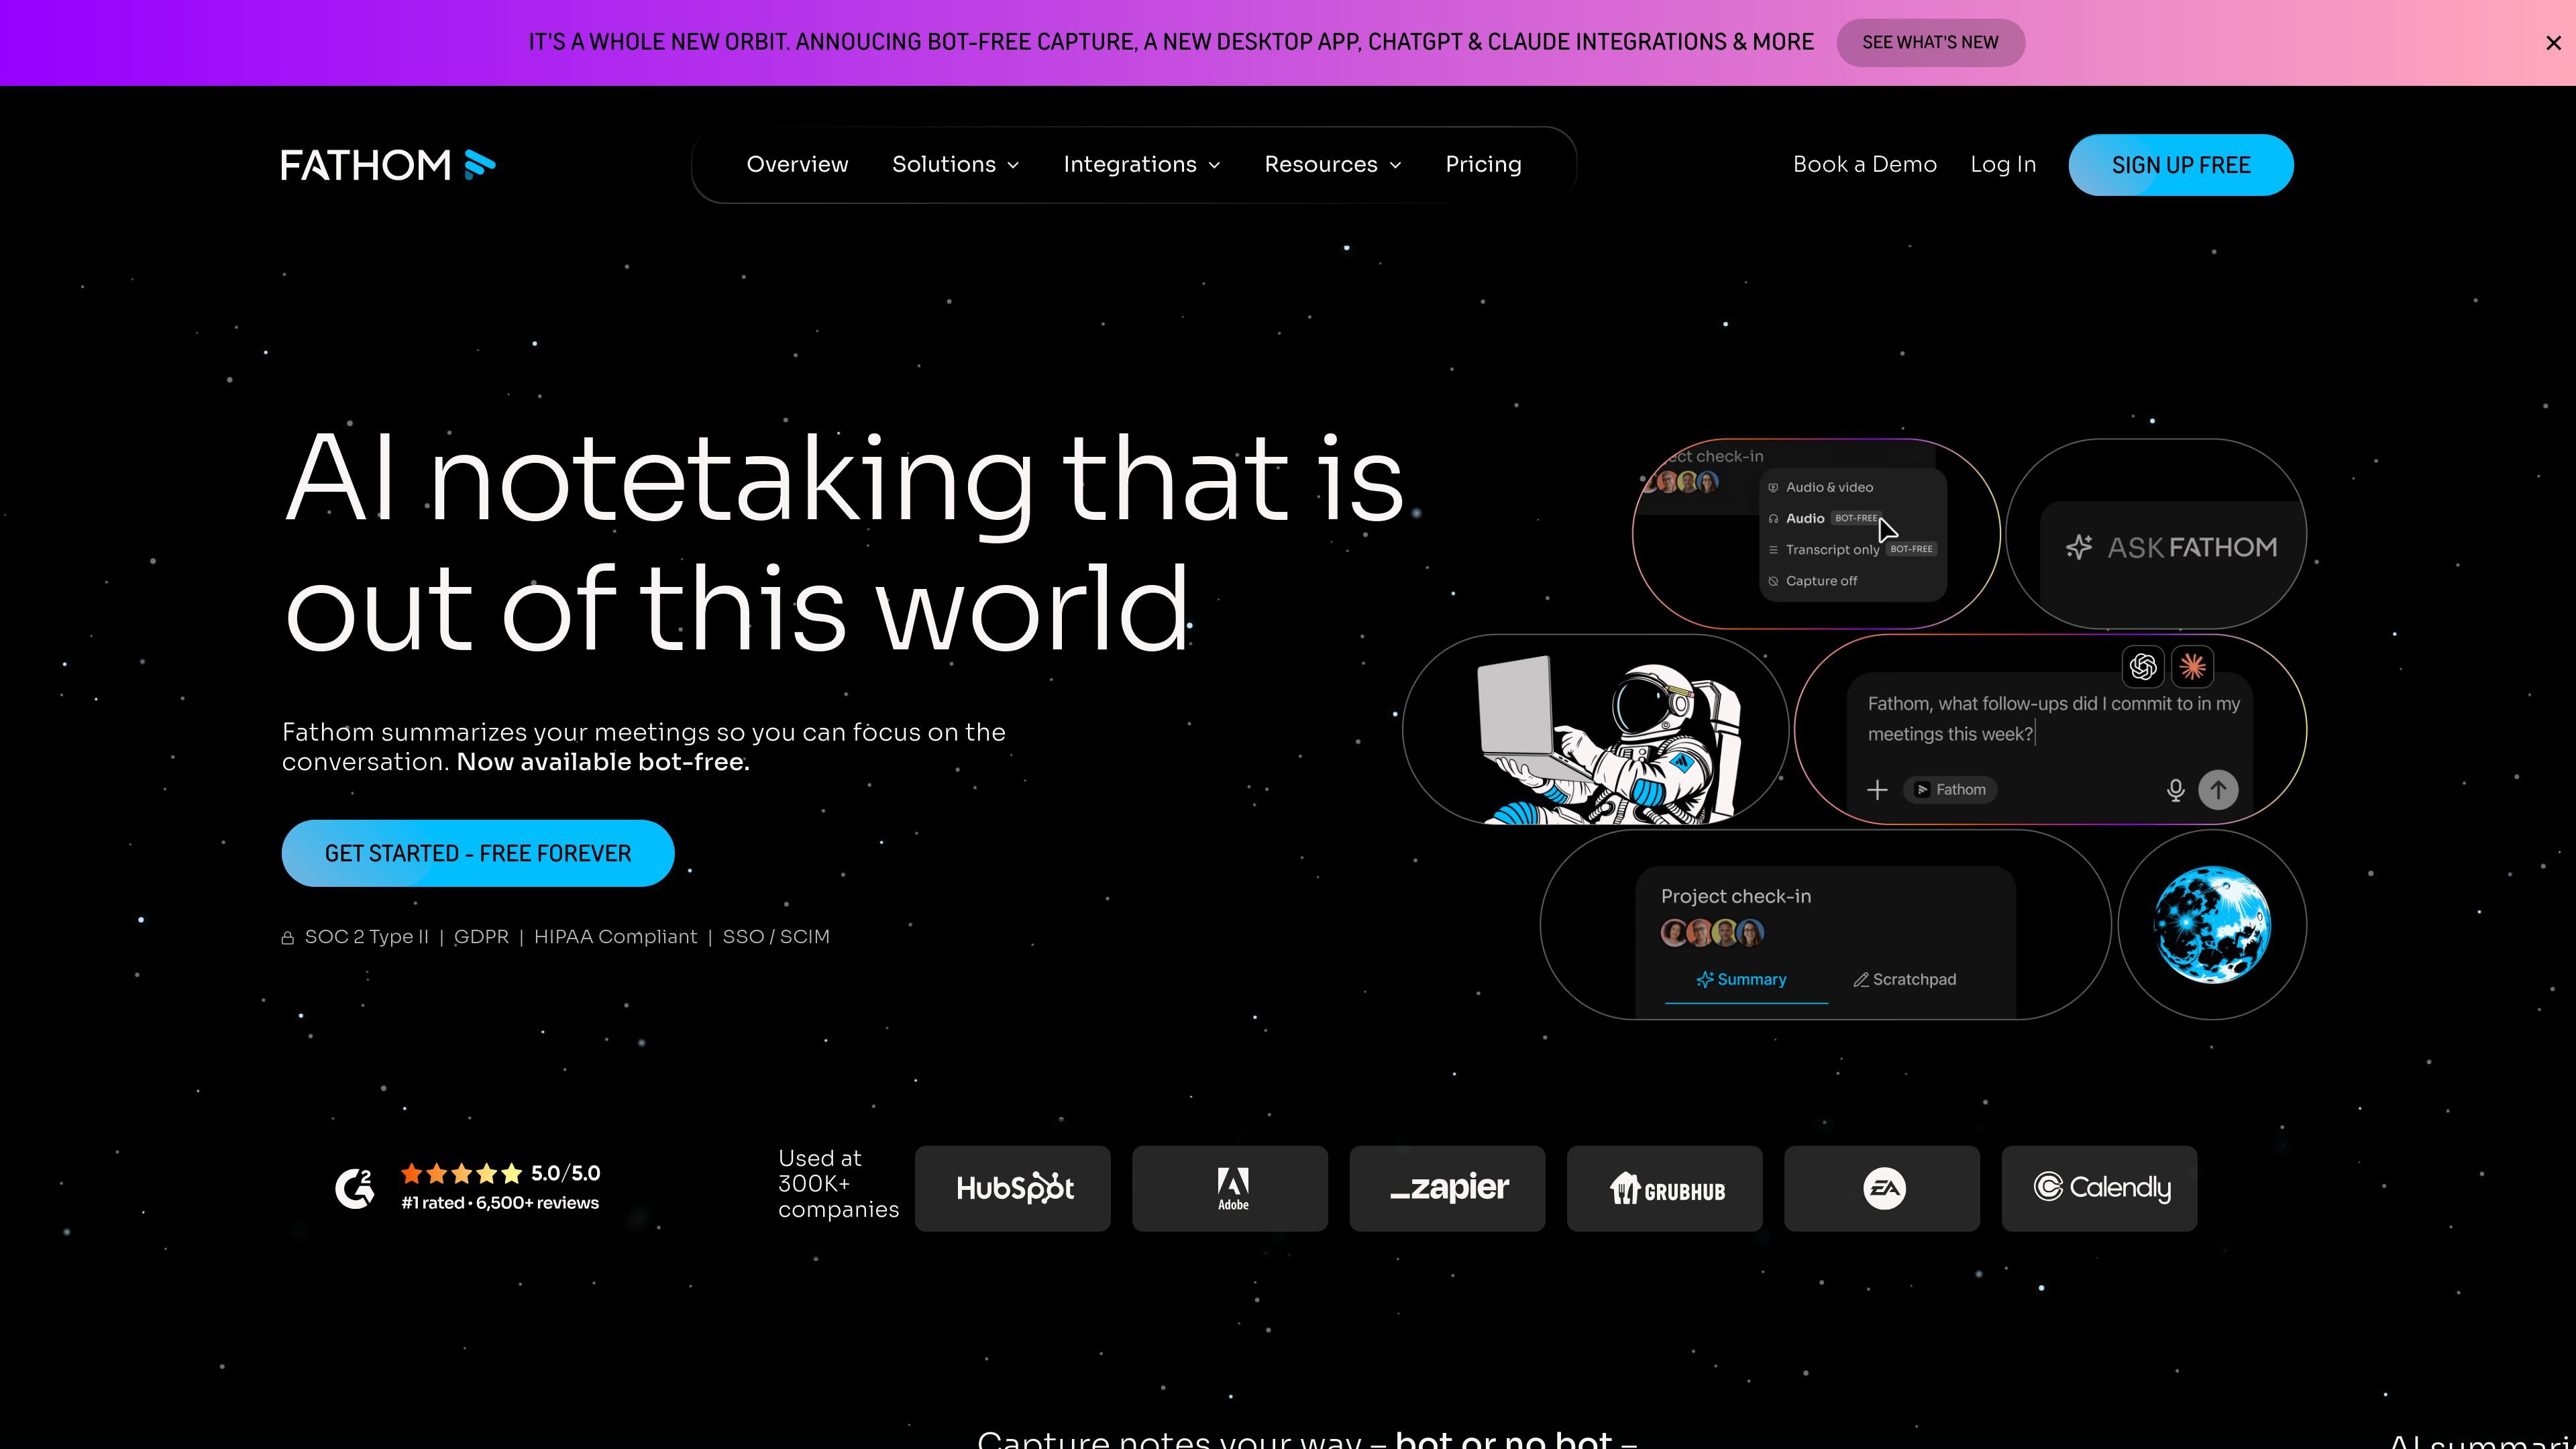Click the G2 logo badge
The height and width of the screenshot is (1449, 2576).
(354, 1188)
